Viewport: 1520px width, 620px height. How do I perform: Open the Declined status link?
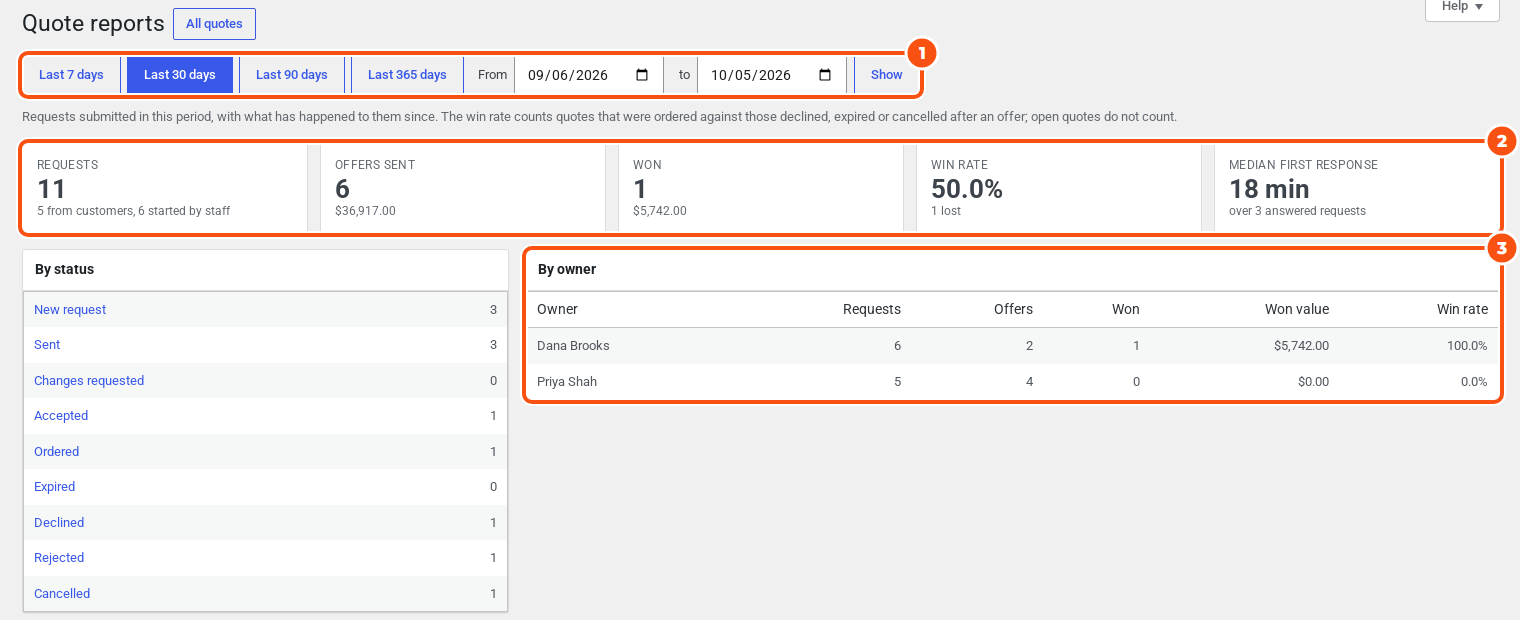coord(59,523)
